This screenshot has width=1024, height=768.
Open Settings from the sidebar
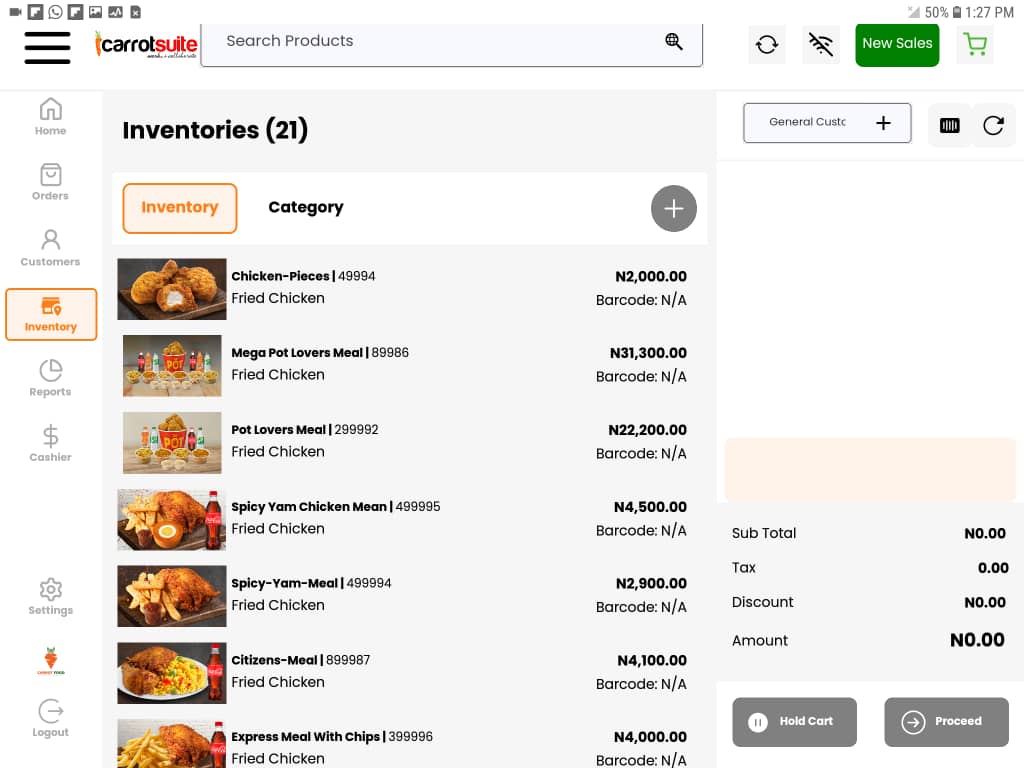click(x=51, y=597)
